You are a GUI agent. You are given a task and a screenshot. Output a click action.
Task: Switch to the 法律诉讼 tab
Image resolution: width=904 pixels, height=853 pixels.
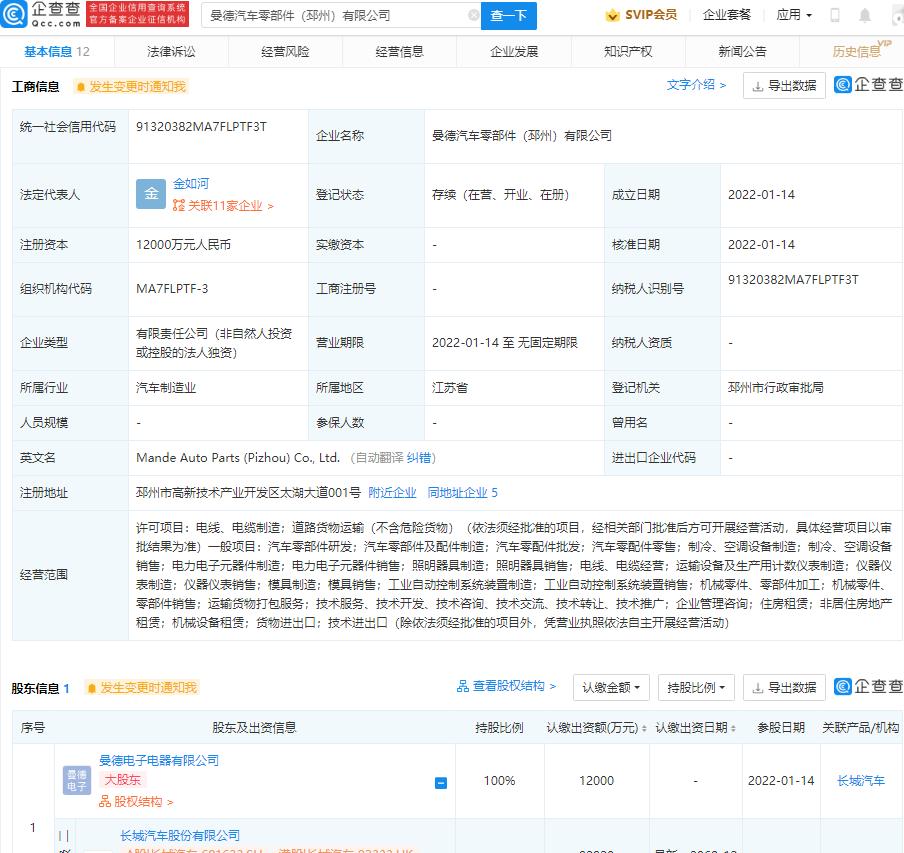[x=171, y=52]
